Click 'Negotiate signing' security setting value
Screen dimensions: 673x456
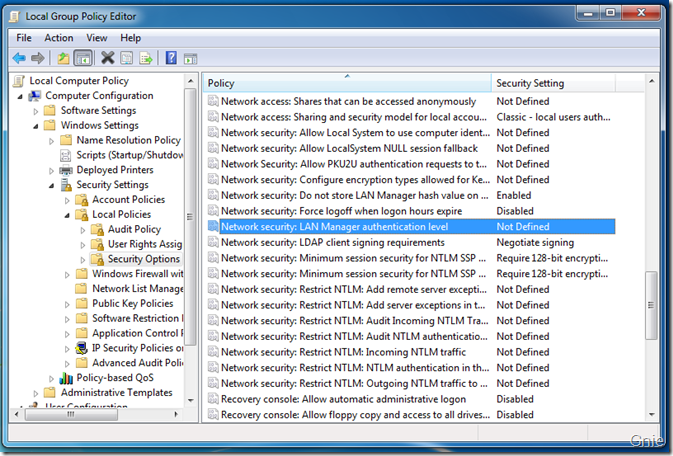[x=535, y=242]
